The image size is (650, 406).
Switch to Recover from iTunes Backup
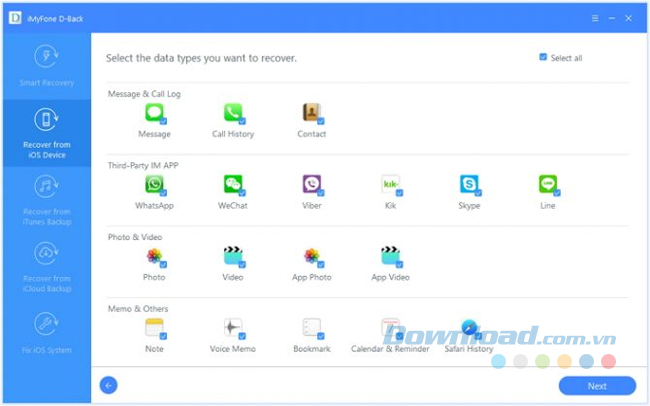(47, 200)
